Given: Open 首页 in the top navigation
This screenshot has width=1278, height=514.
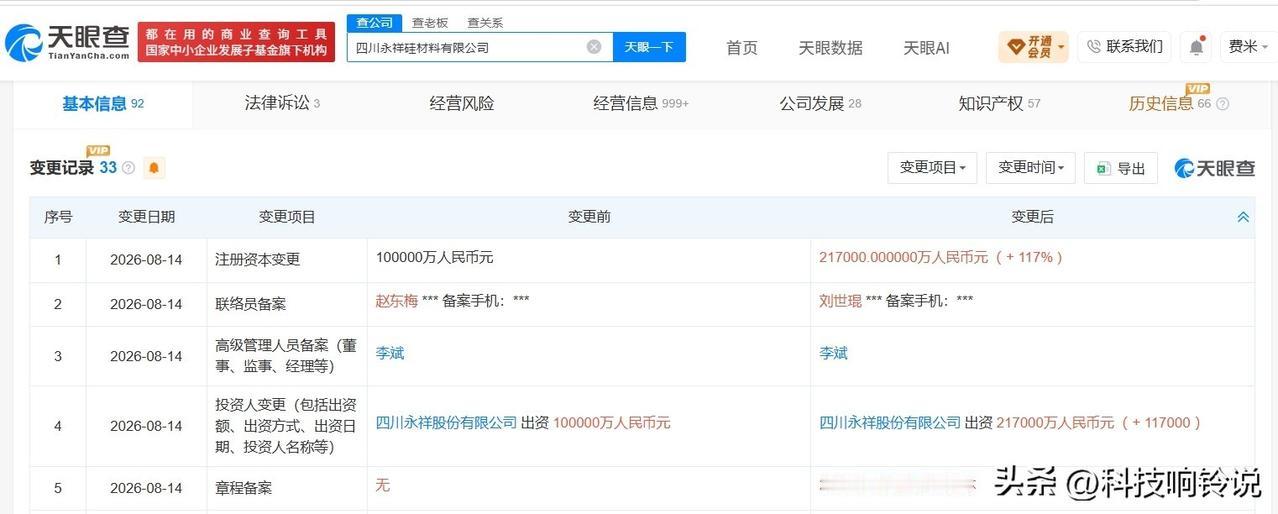Looking at the screenshot, I should pyautogui.click(x=742, y=48).
